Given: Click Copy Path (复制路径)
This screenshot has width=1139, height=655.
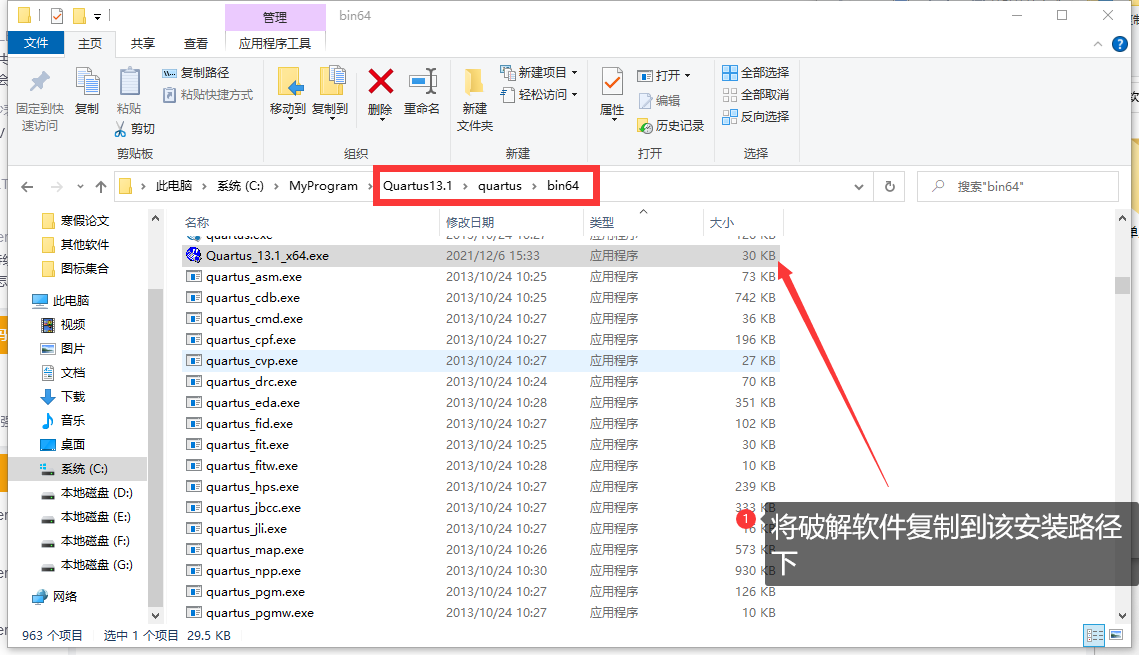Looking at the screenshot, I should point(195,73).
